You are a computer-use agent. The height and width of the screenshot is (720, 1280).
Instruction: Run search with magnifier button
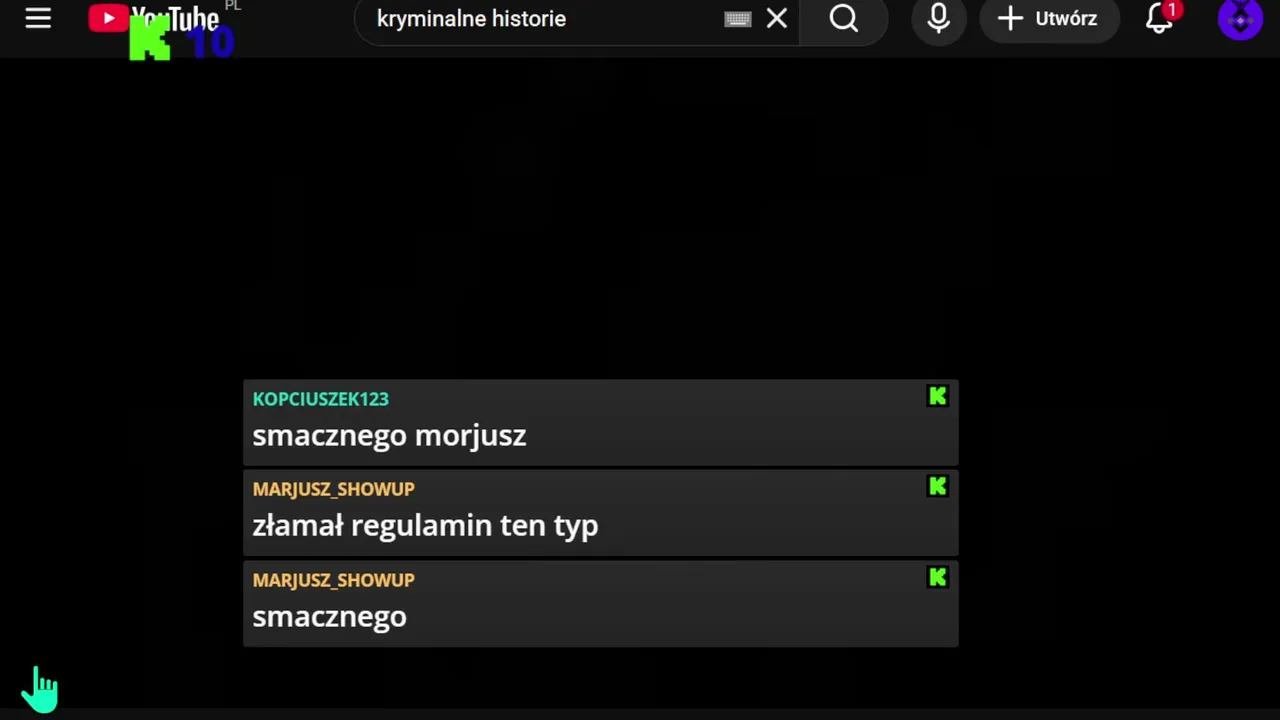coord(844,19)
